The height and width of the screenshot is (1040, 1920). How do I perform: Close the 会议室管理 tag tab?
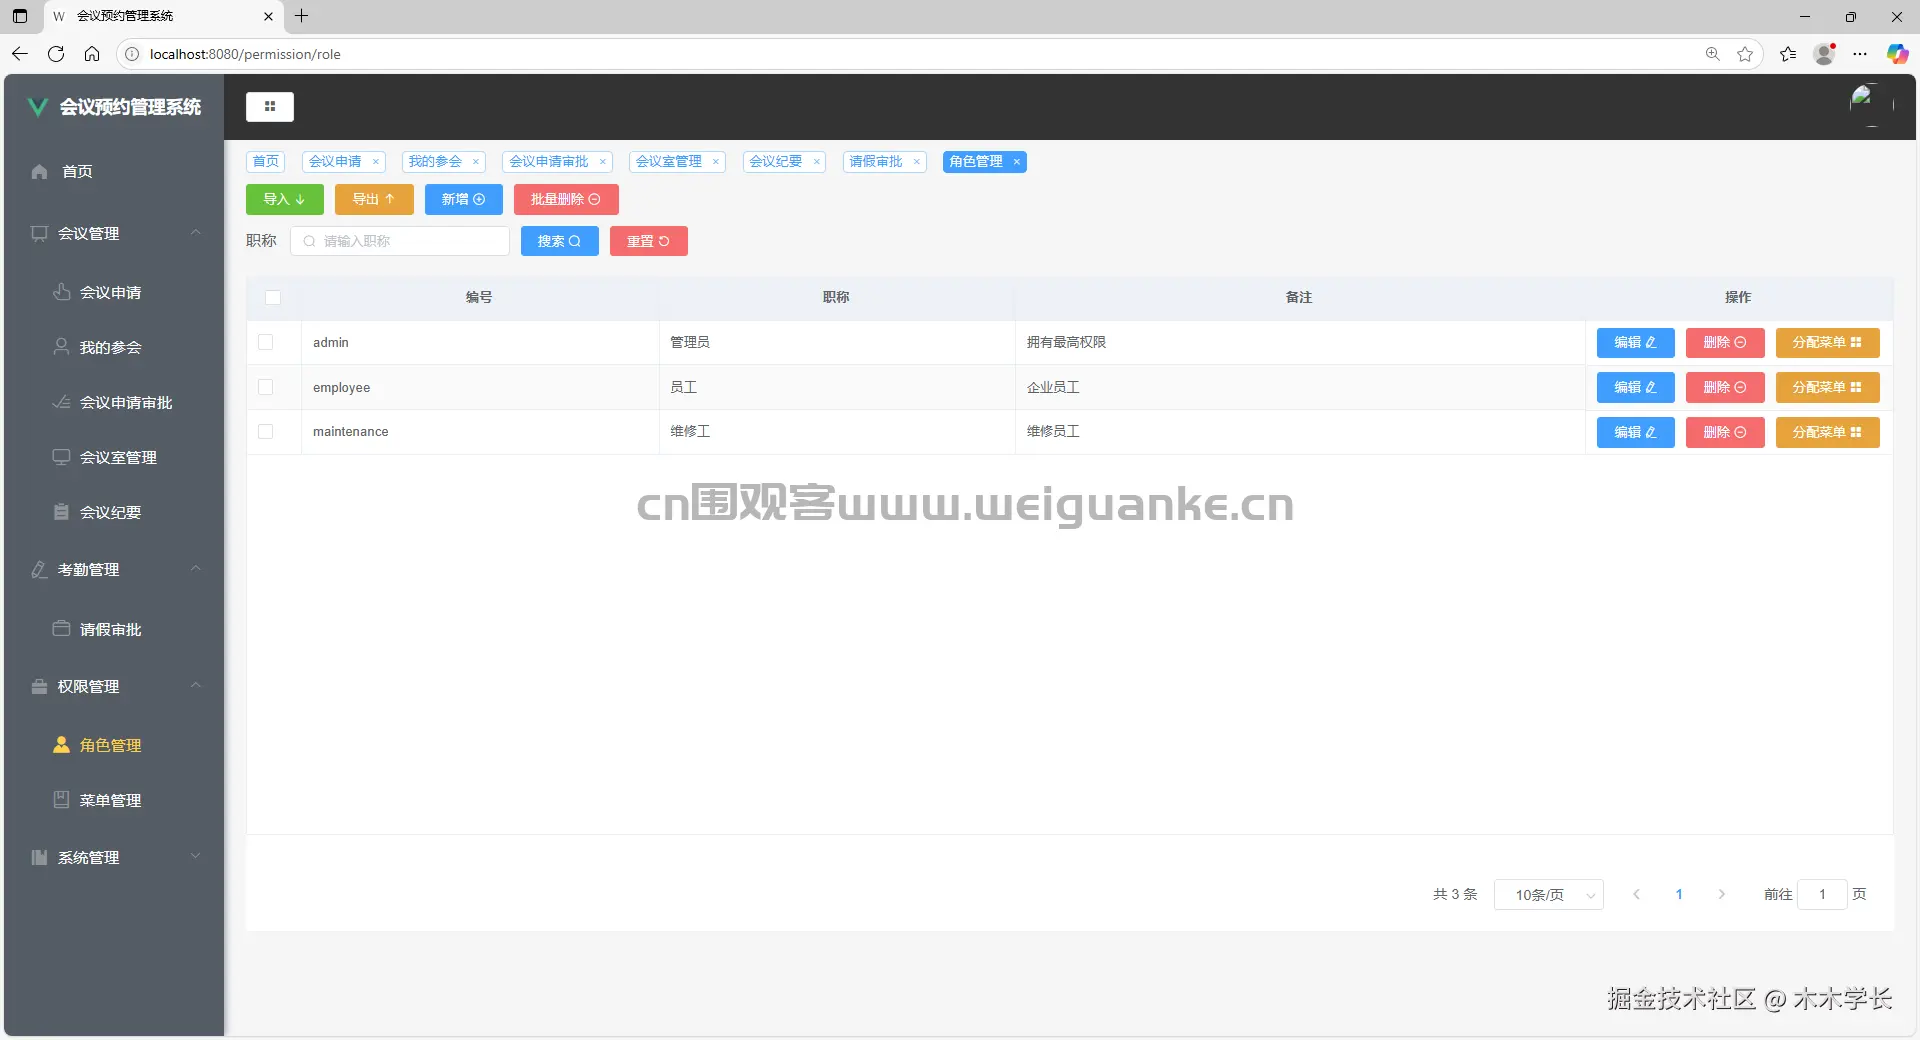point(716,162)
